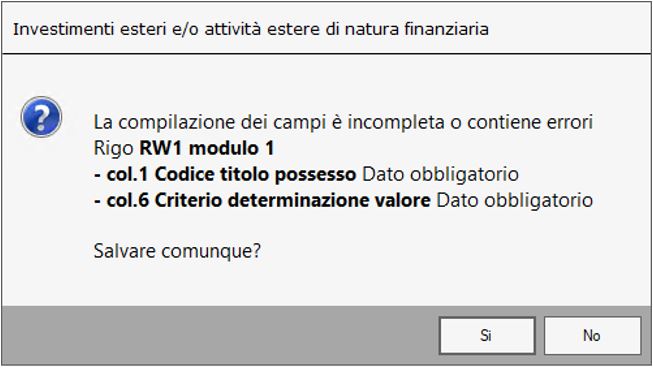Click the gray button bar left of Si
The width and height of the screenshot is (653, 369).
click(220, 336)
